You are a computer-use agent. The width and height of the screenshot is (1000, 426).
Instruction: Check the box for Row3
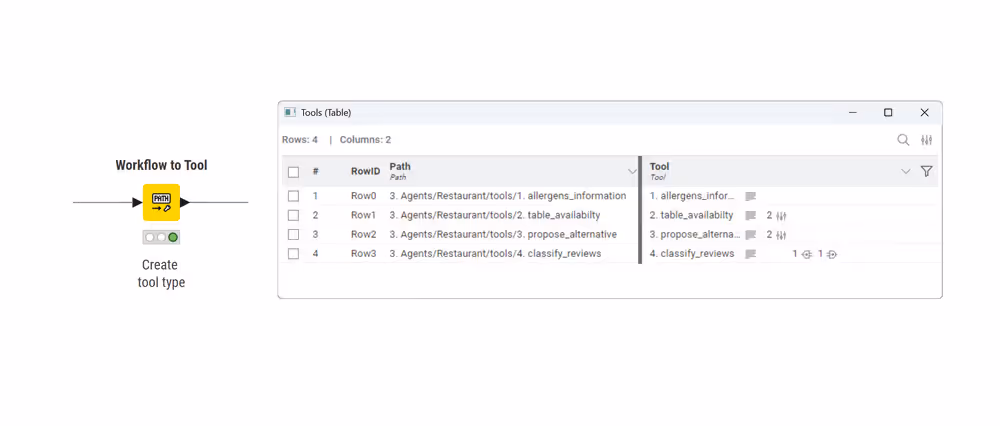(x=293, y=253)
